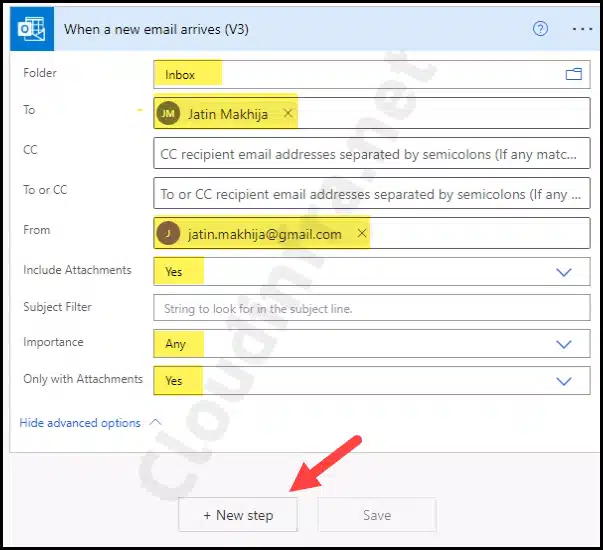Click the To or CC label
The height and width of the screenshot is (550, 603).
coord(45,190)
